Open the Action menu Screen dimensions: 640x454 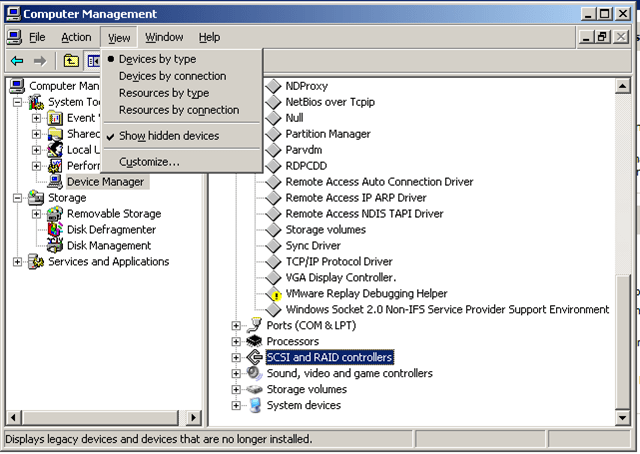coord(76,37)
